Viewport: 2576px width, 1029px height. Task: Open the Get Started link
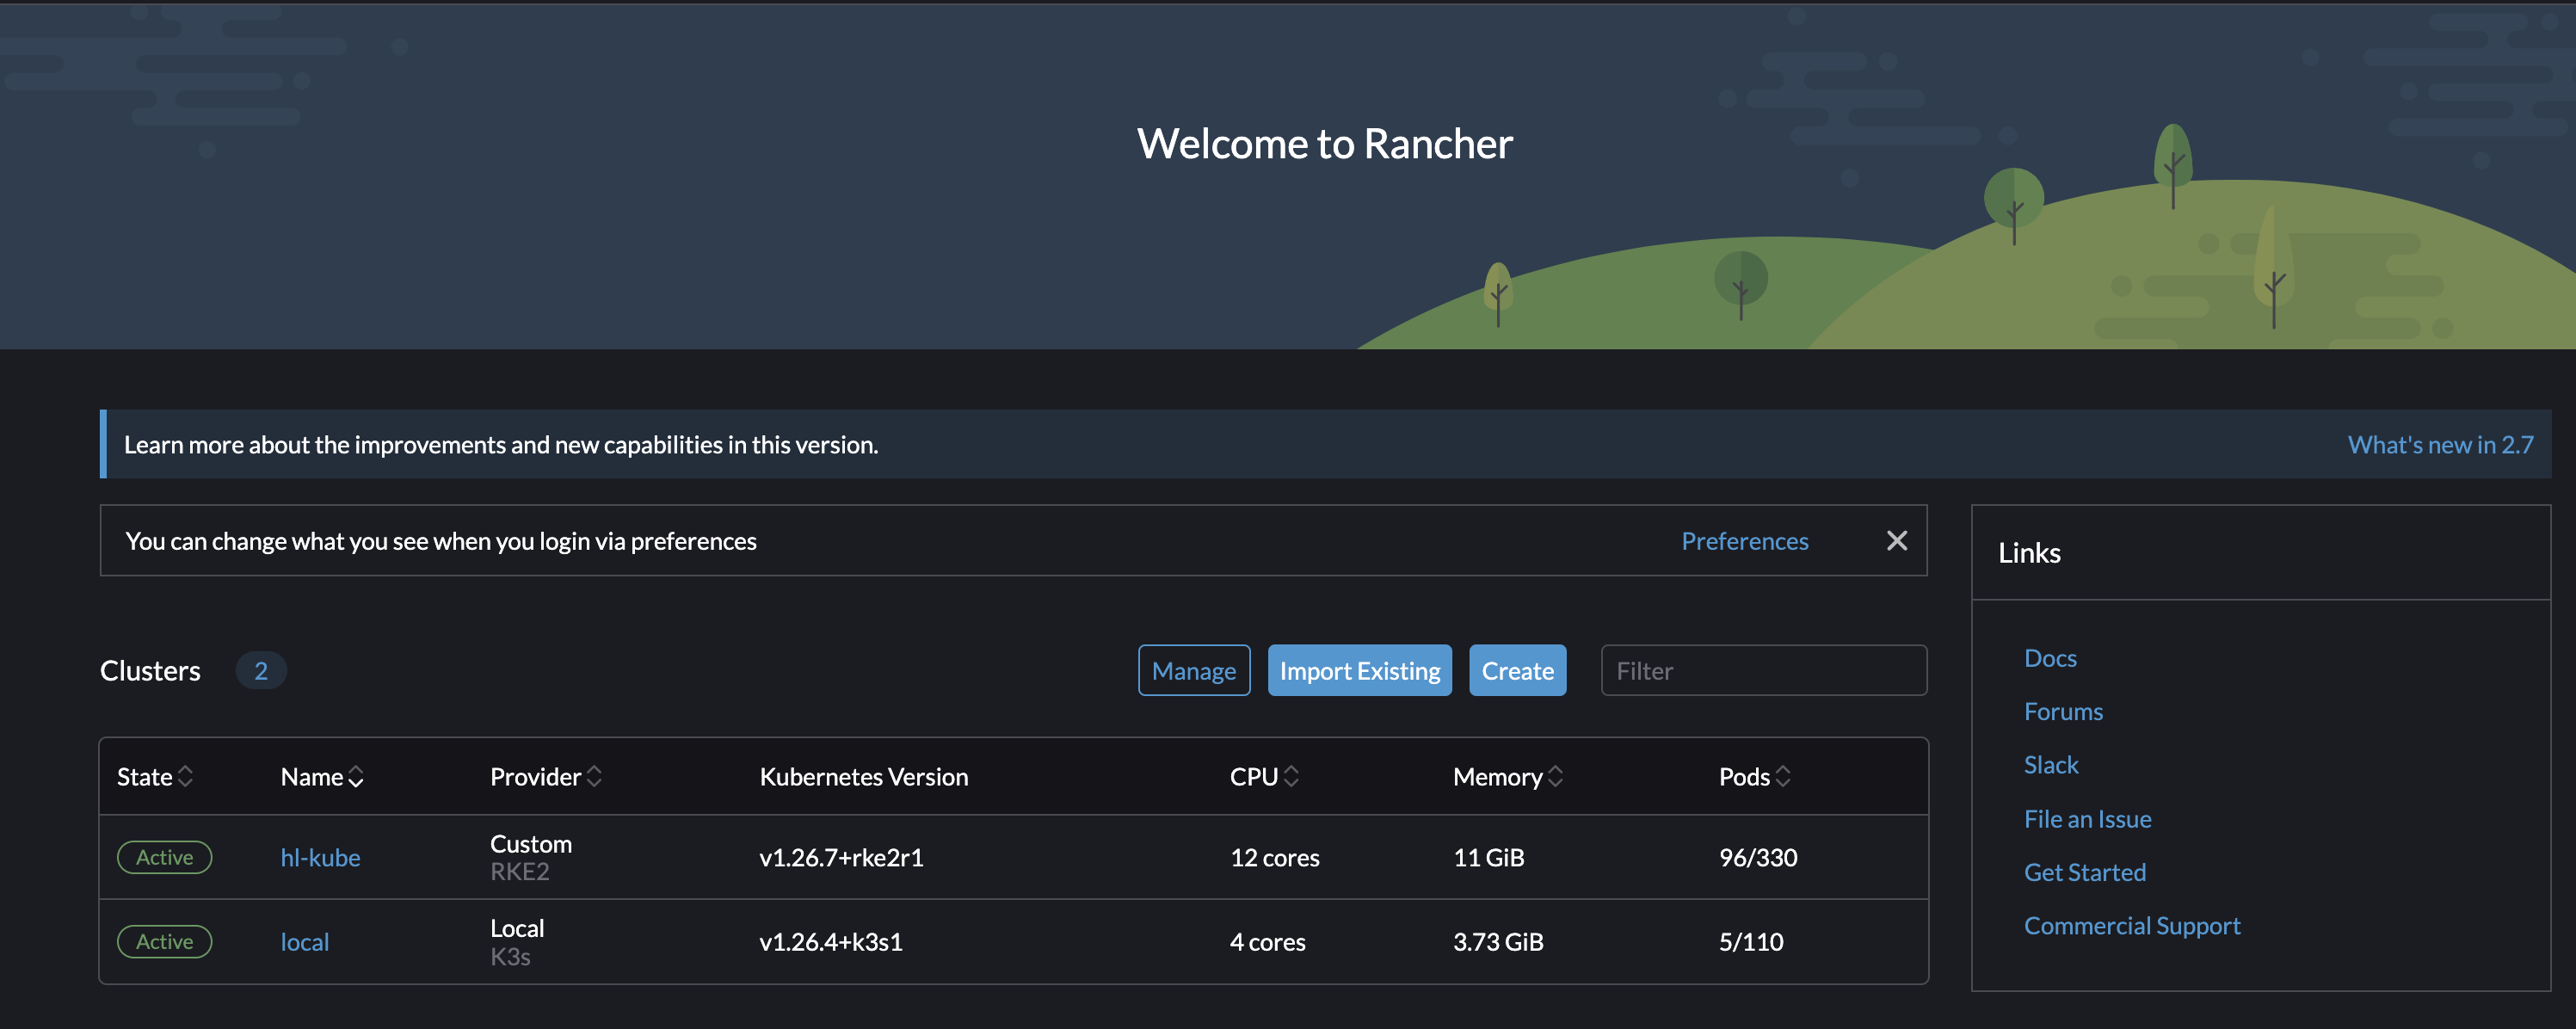[x=2084, y=872]
